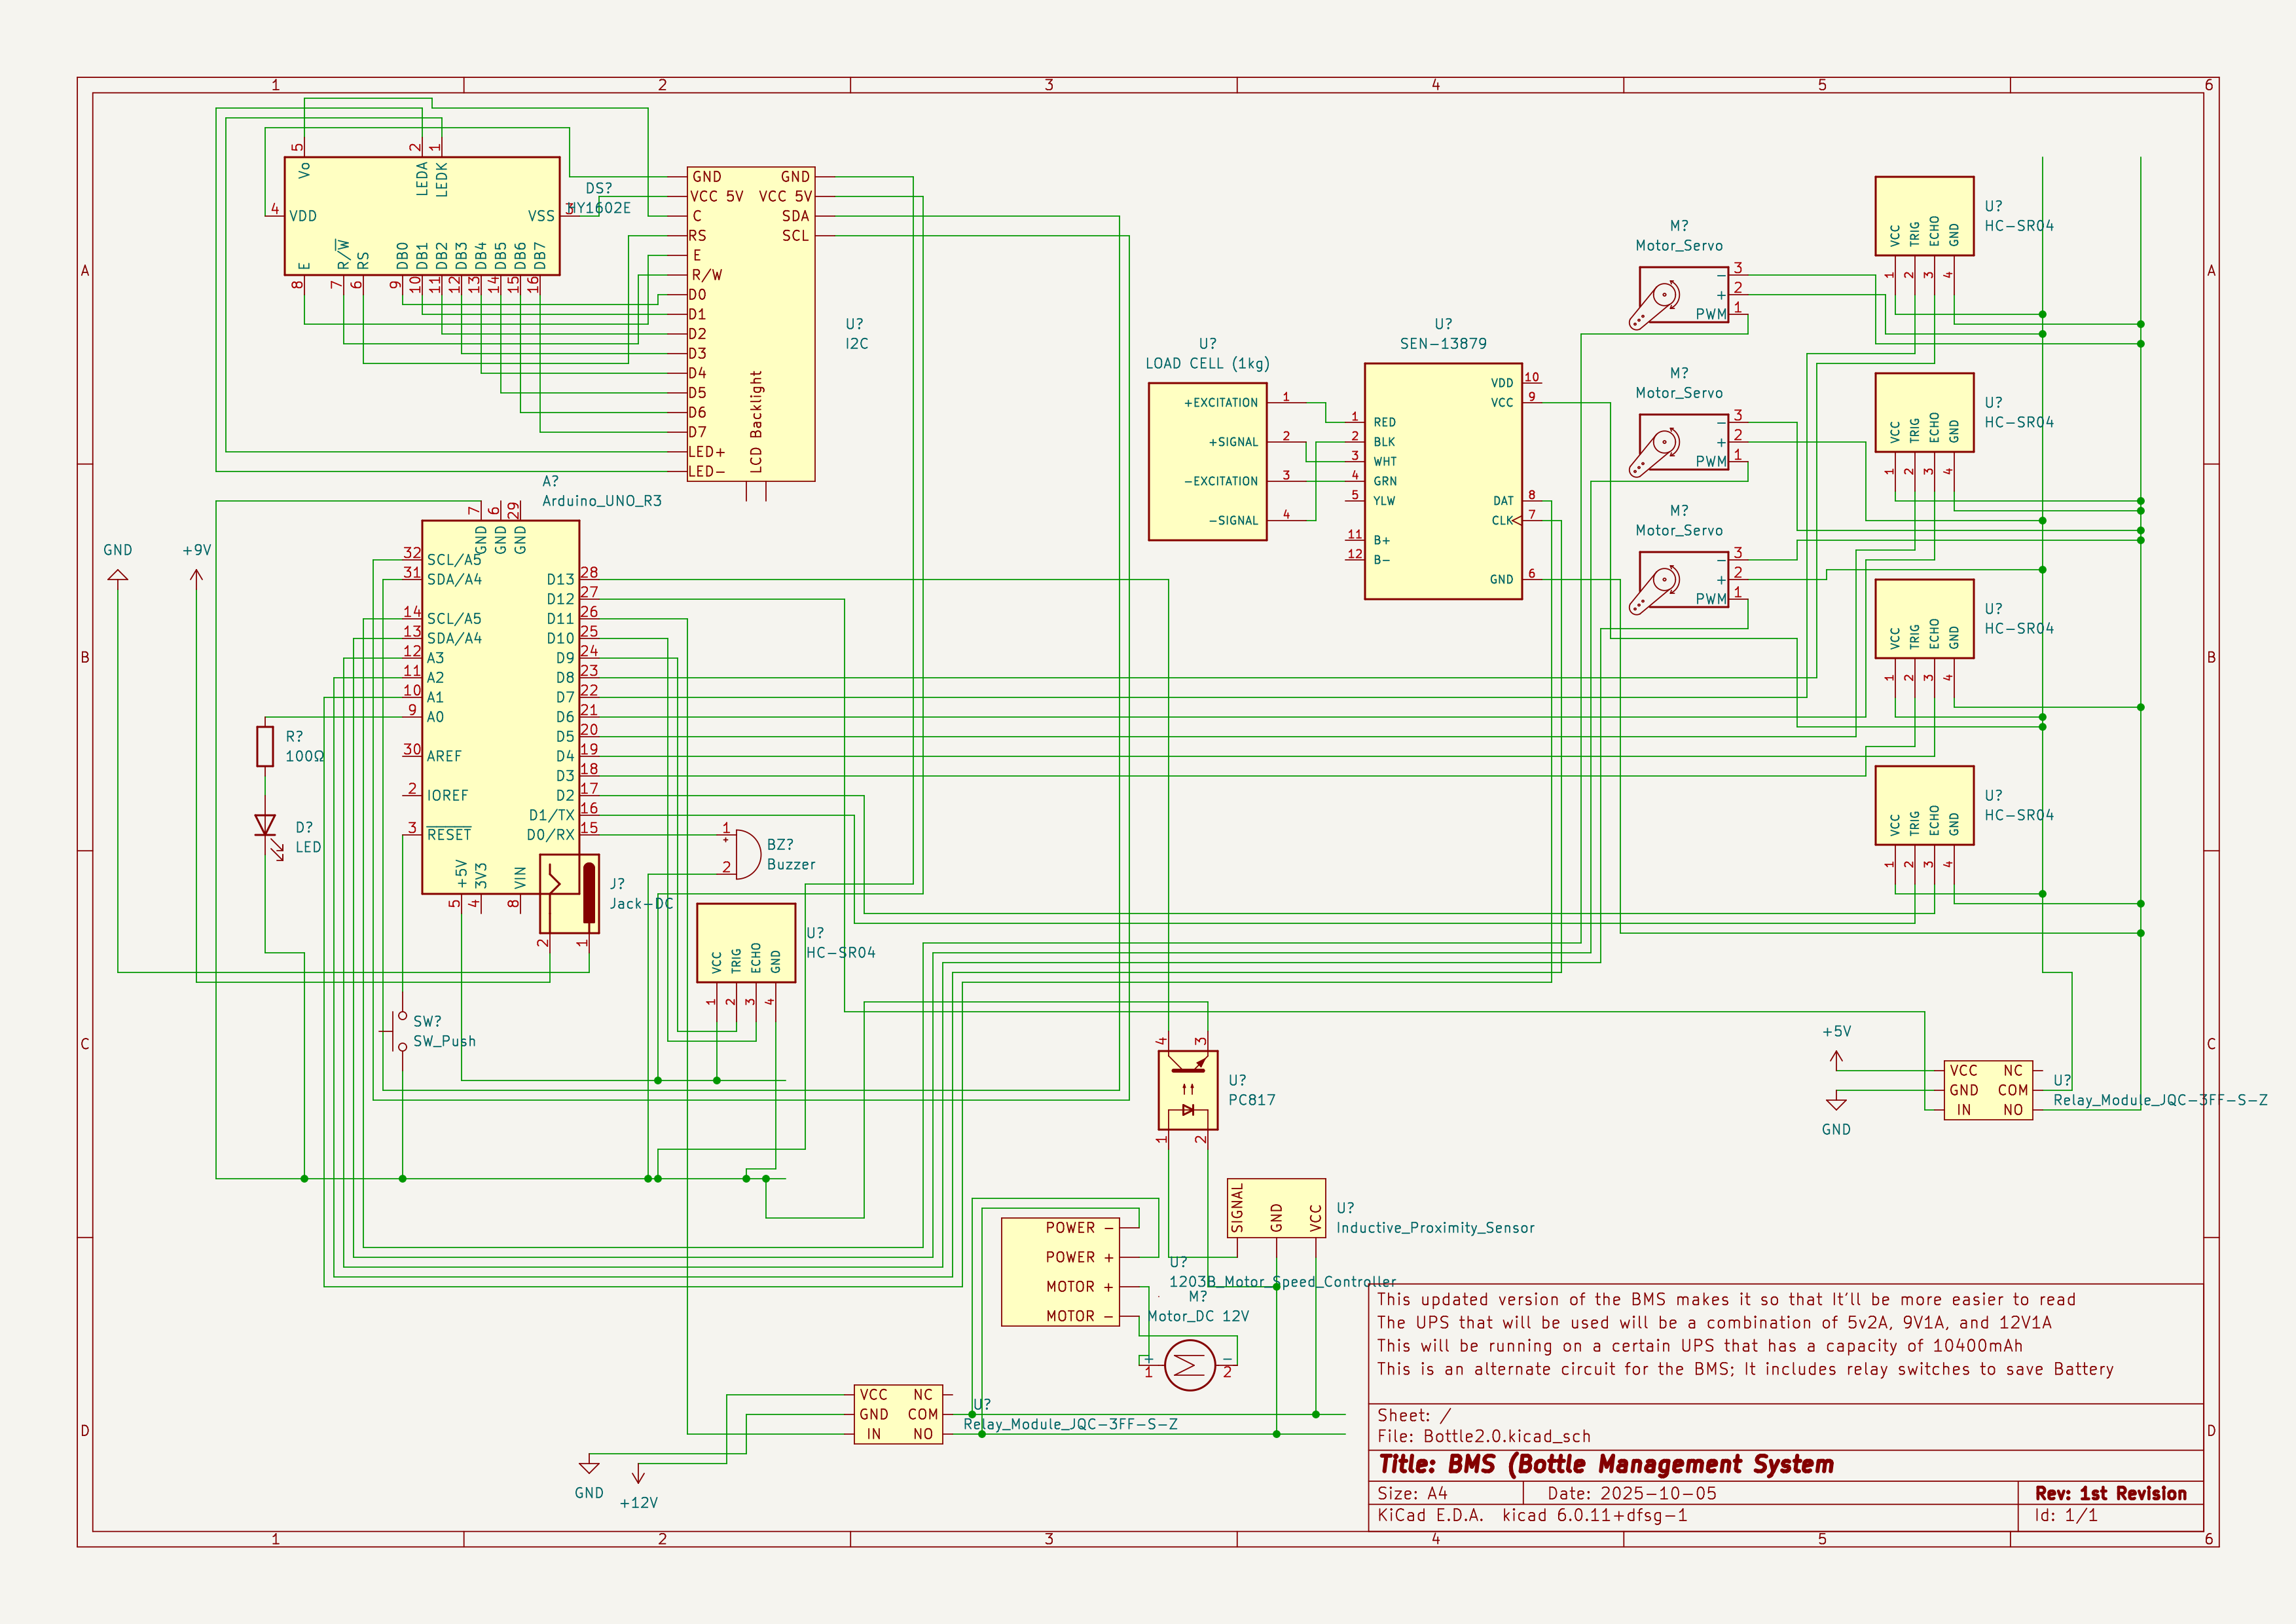Click the 'CLK' pin on SEN-13879

pos(1502,521)
